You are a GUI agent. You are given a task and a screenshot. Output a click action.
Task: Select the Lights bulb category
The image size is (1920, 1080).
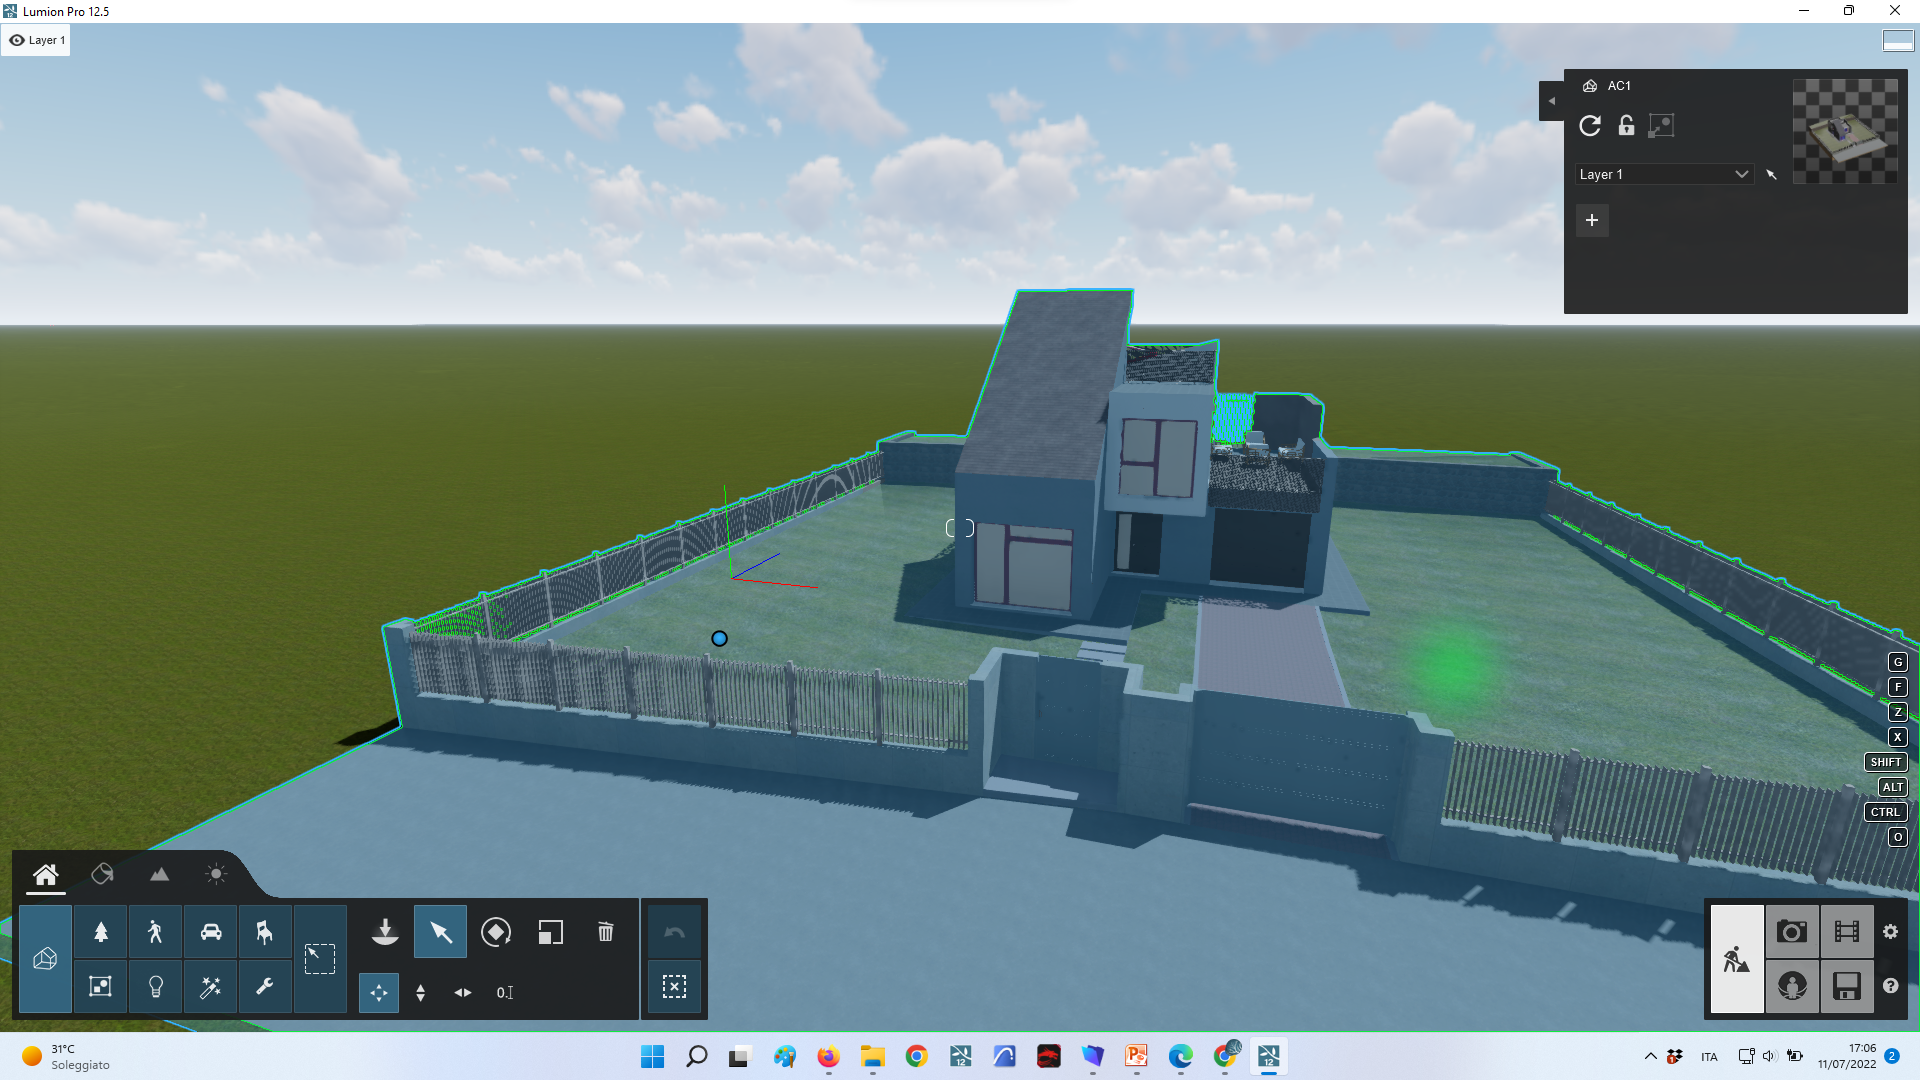tap(155, 987)
